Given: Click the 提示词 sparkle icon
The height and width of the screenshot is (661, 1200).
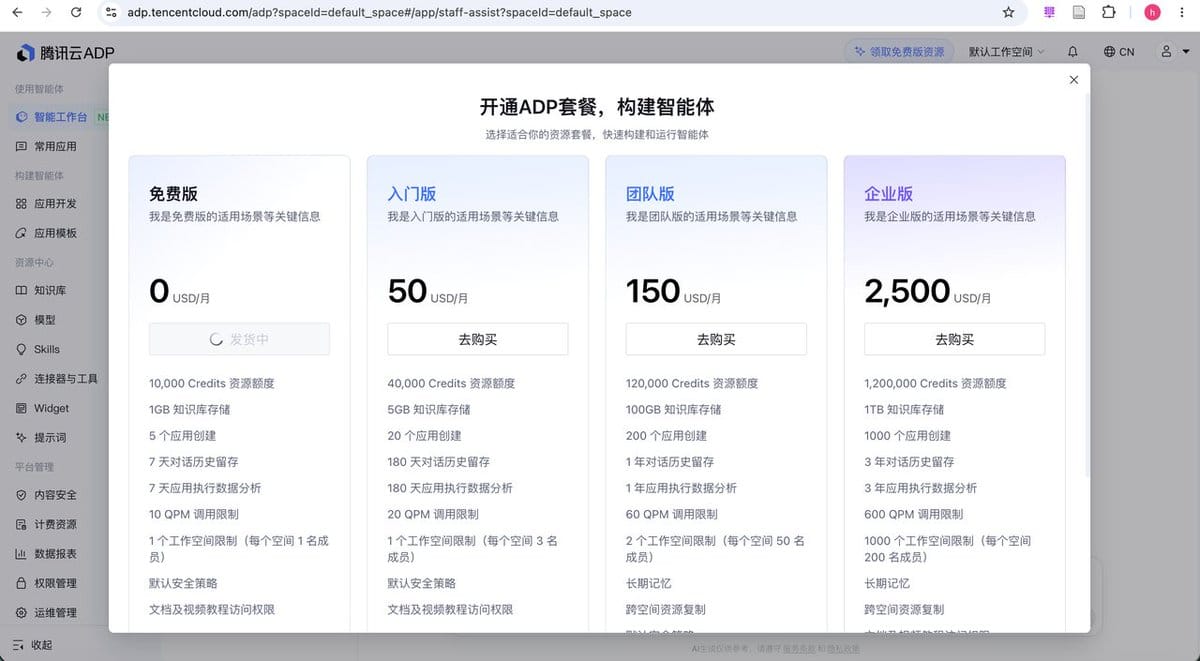Looking at the screenshot, I should 21,438.
